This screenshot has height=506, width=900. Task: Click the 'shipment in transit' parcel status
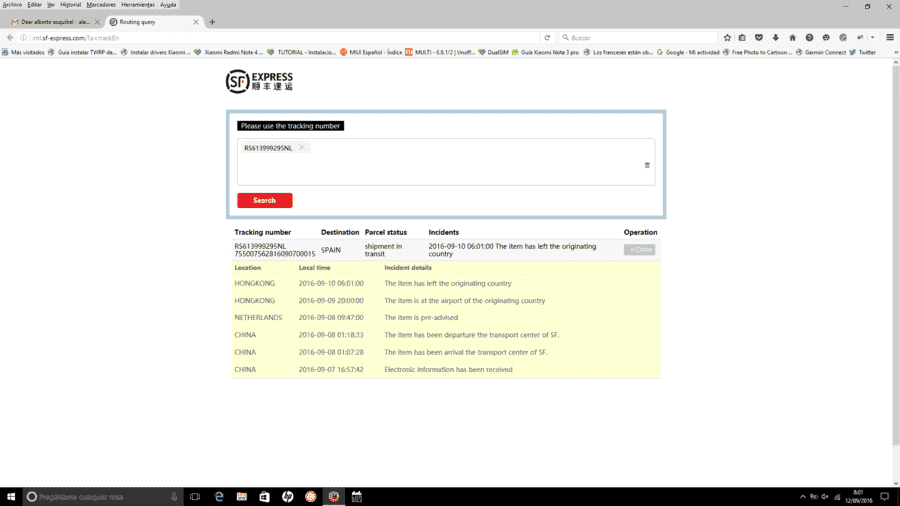pos(383,250)
